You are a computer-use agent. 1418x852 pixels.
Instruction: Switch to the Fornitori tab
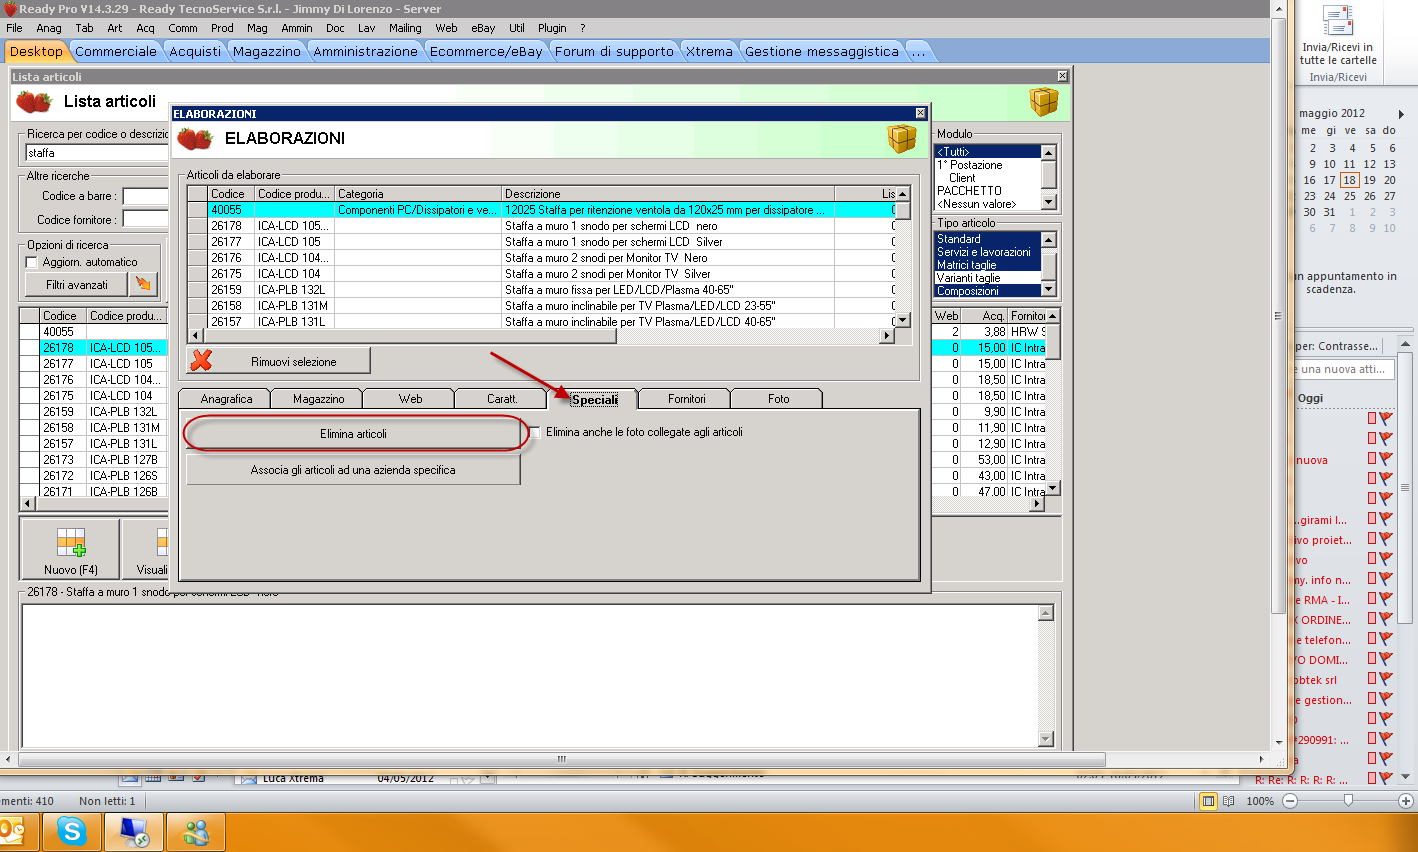pyautogui.click(x=686, y=399)
